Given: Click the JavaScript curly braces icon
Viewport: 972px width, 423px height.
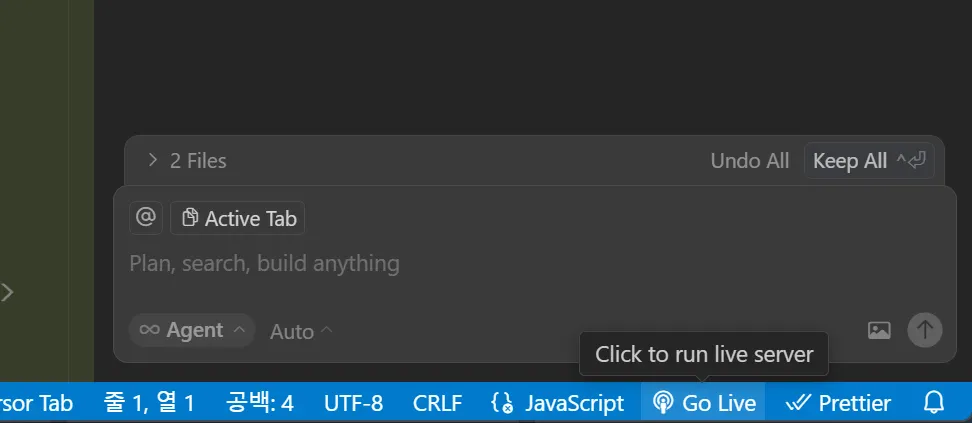Looking at the screenshot, I should pyautogui.click(x=502, y=403).
